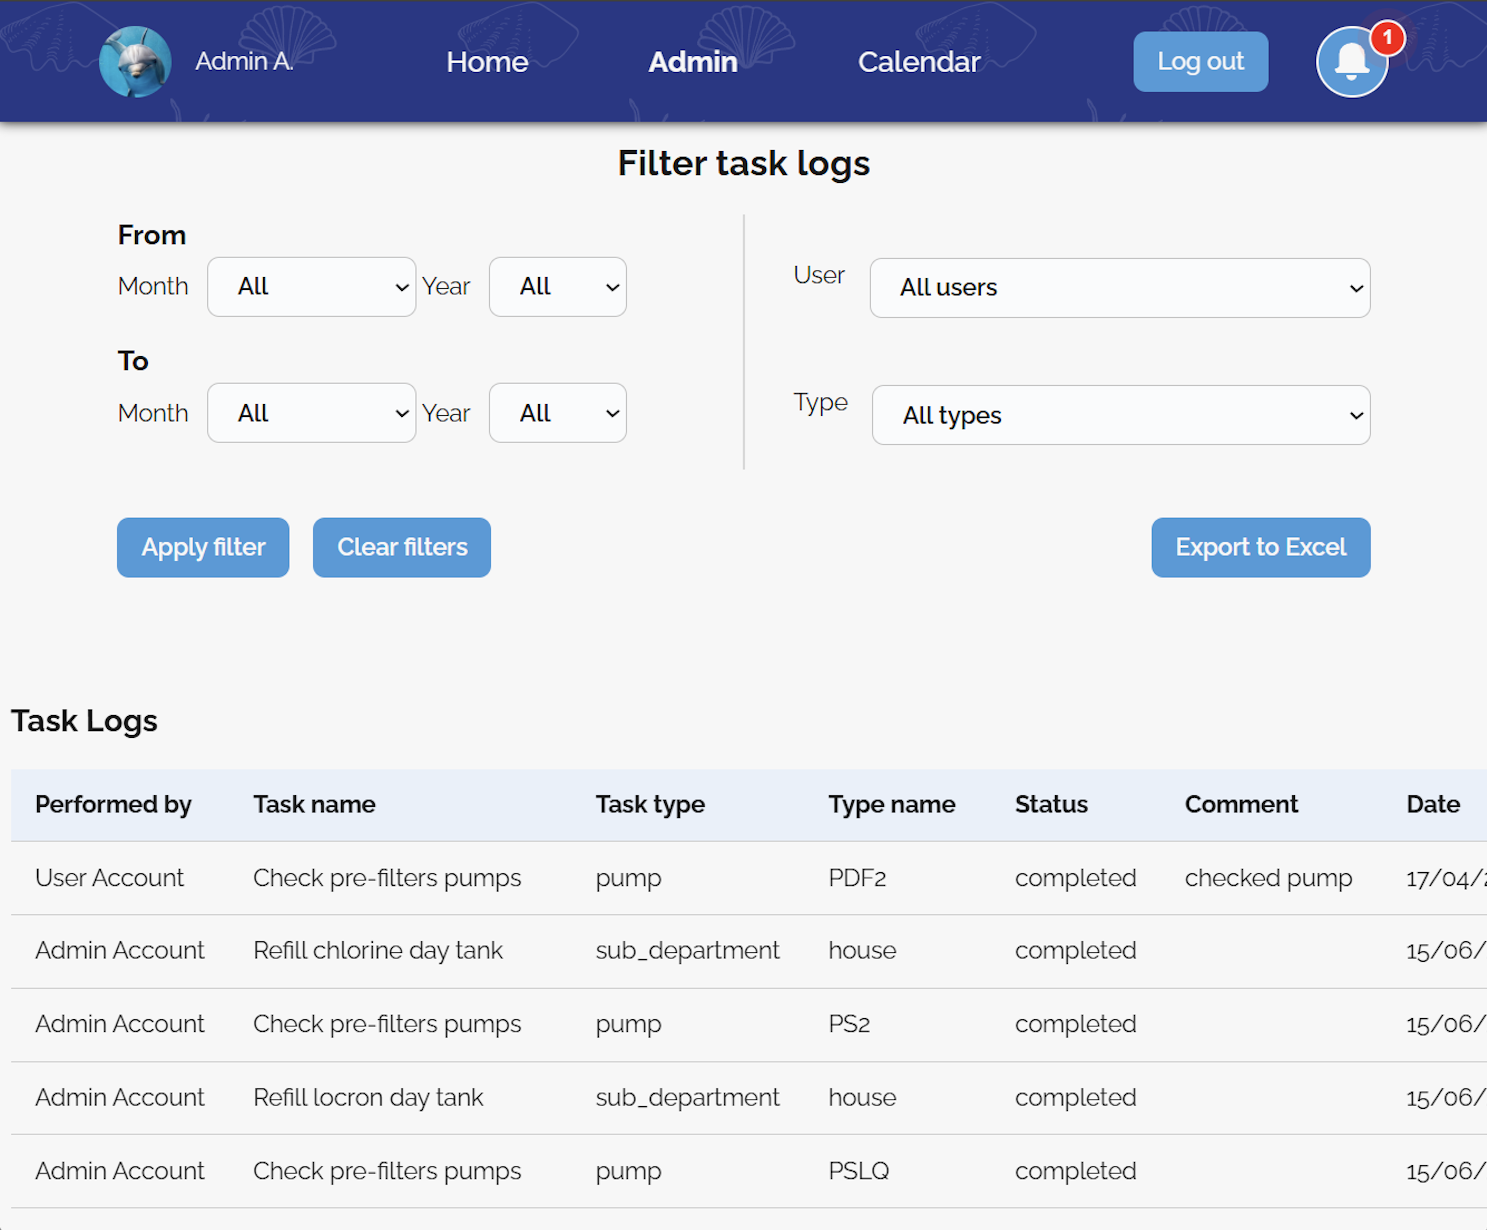Image resolution: width=1487 pixels, height=1230 pixels.
Task: Click the Apply filter button
Action: [203, 547]
